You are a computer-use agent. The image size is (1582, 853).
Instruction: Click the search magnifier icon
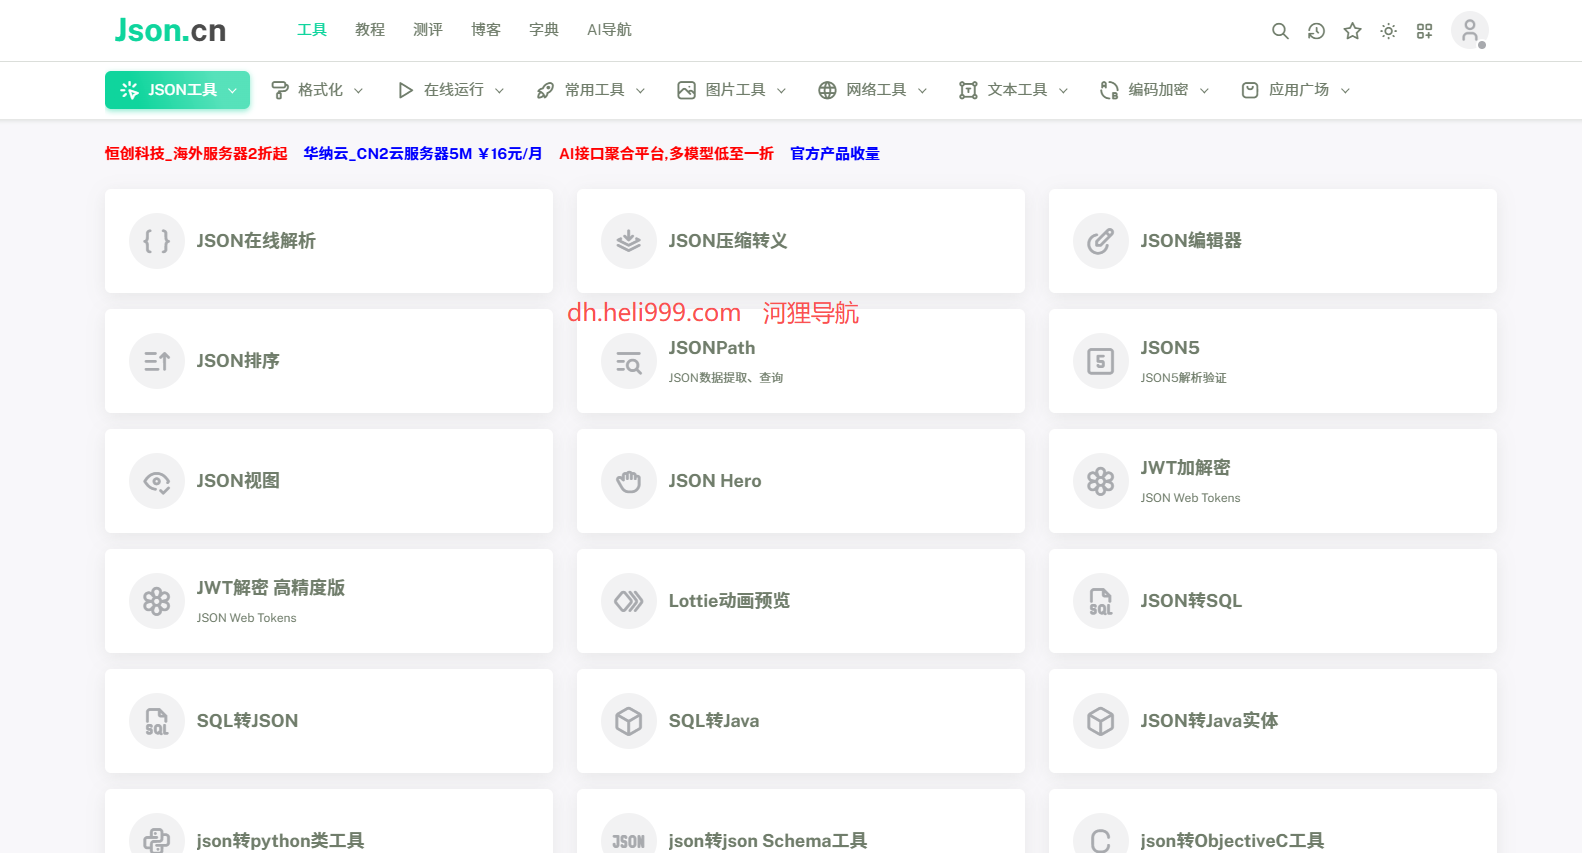click(x=1280, y=31)
